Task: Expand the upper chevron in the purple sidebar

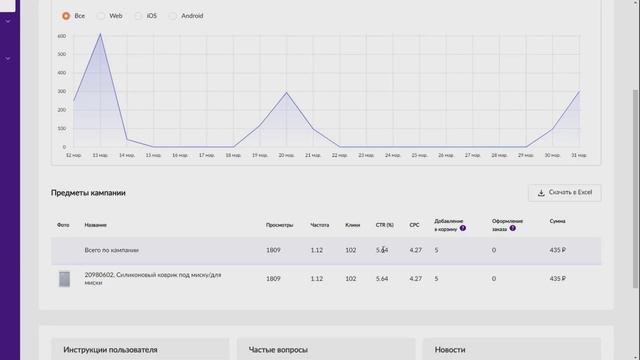Action: (x=8, y=20)
